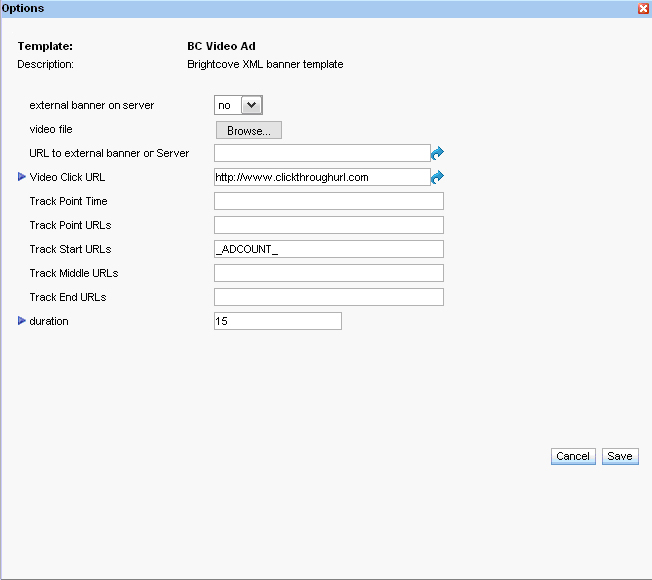Click the Track Start URLs field containing _ADCOUNT_
The width and height of the screenshot is (652, 580).
(329, 249)
